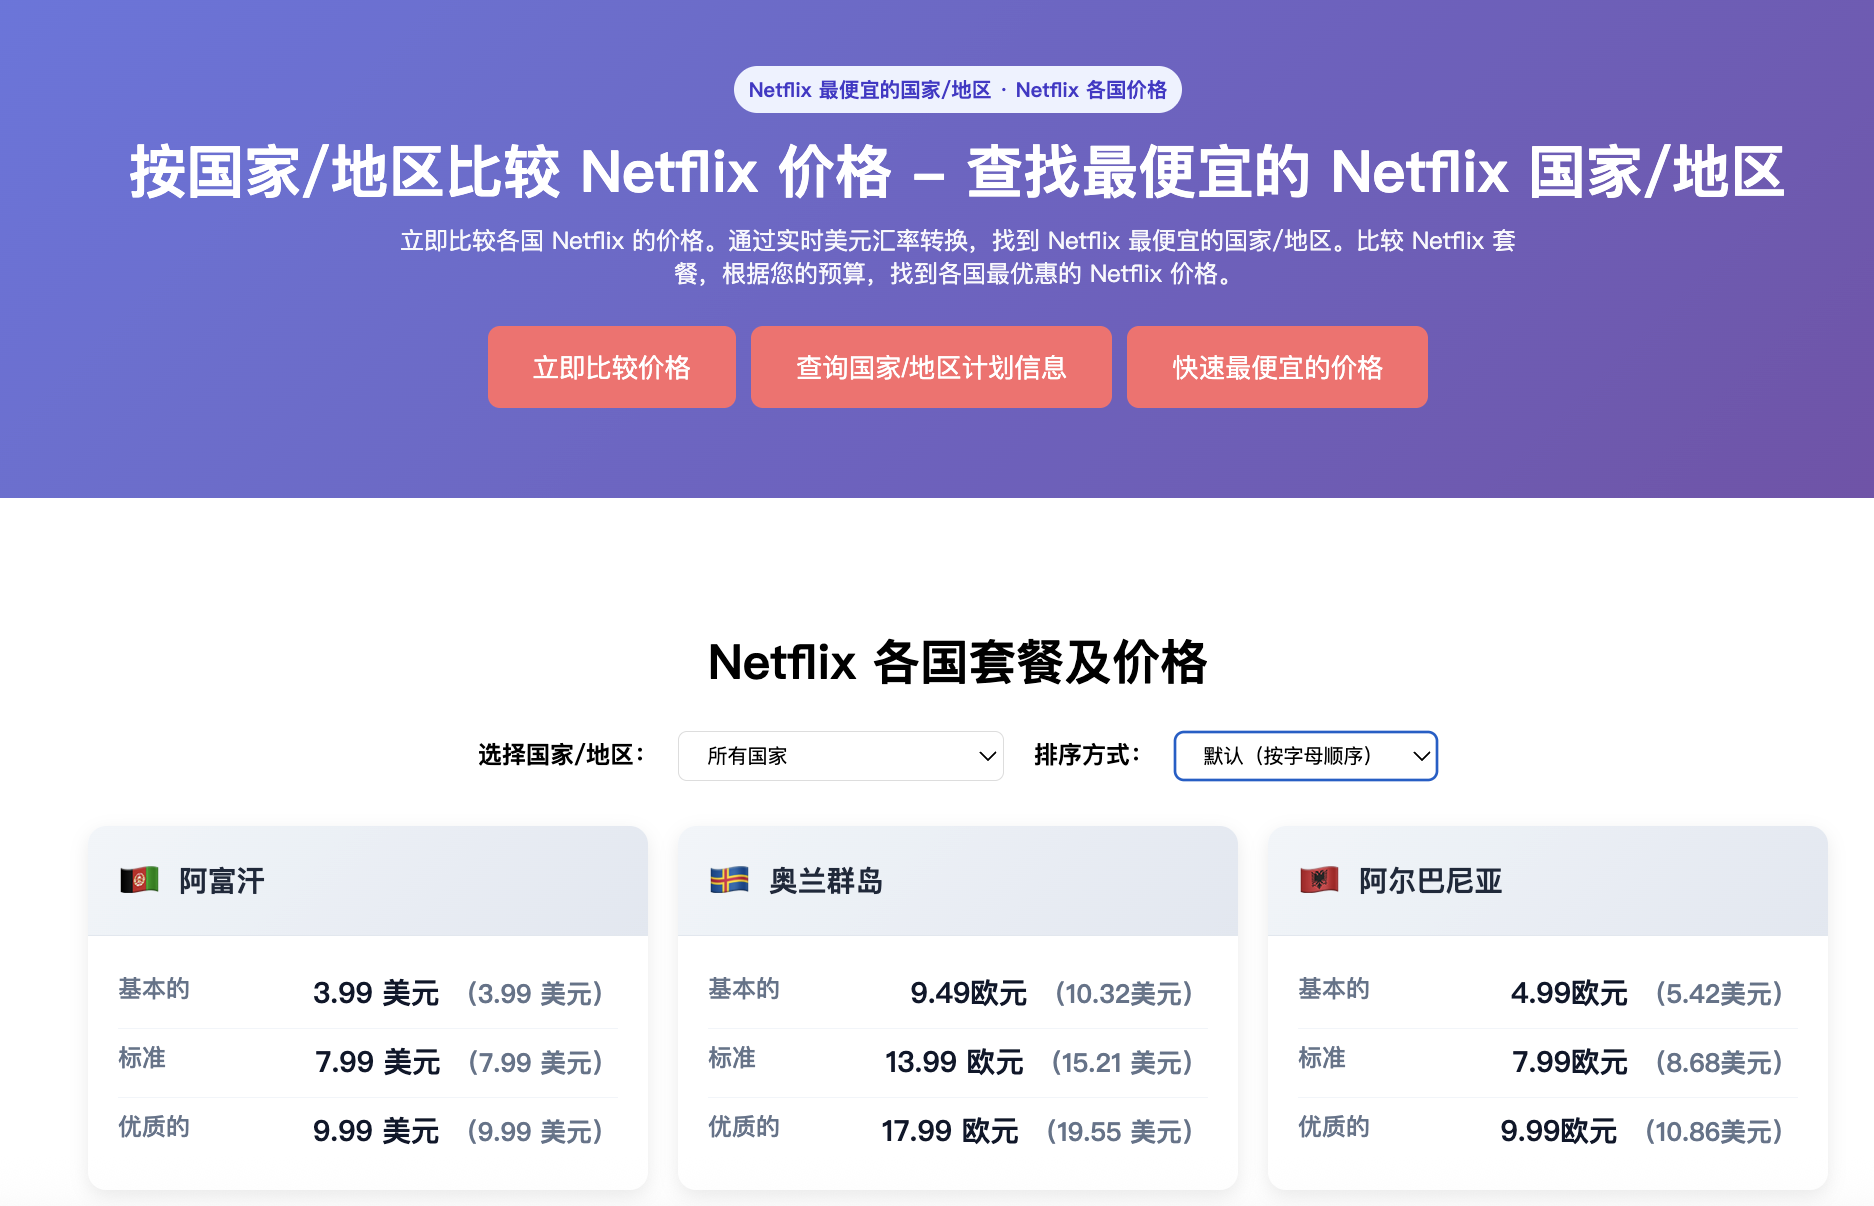The width and height of the screenshot is (1874, 1206).
Task: Click the 快速最便宜的价格 button
Action: pos(1276,367)
